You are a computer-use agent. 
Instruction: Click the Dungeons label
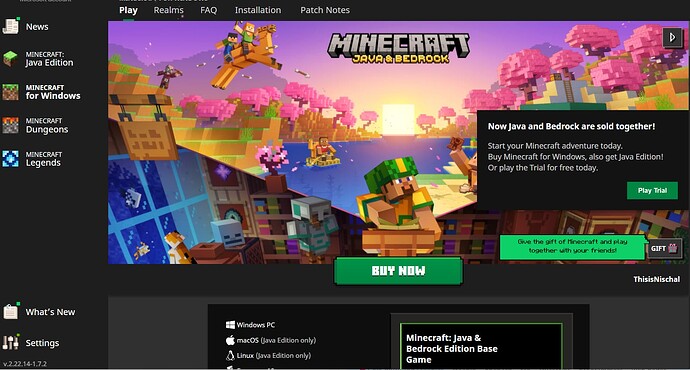pos(47,129)
